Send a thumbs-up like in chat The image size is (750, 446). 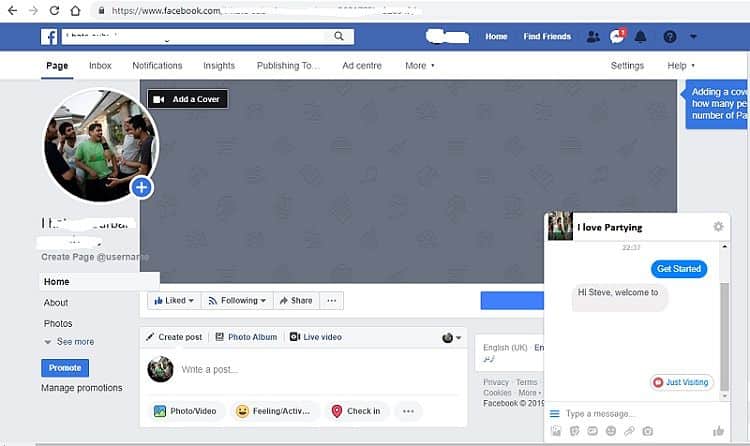tap(718, 431)
